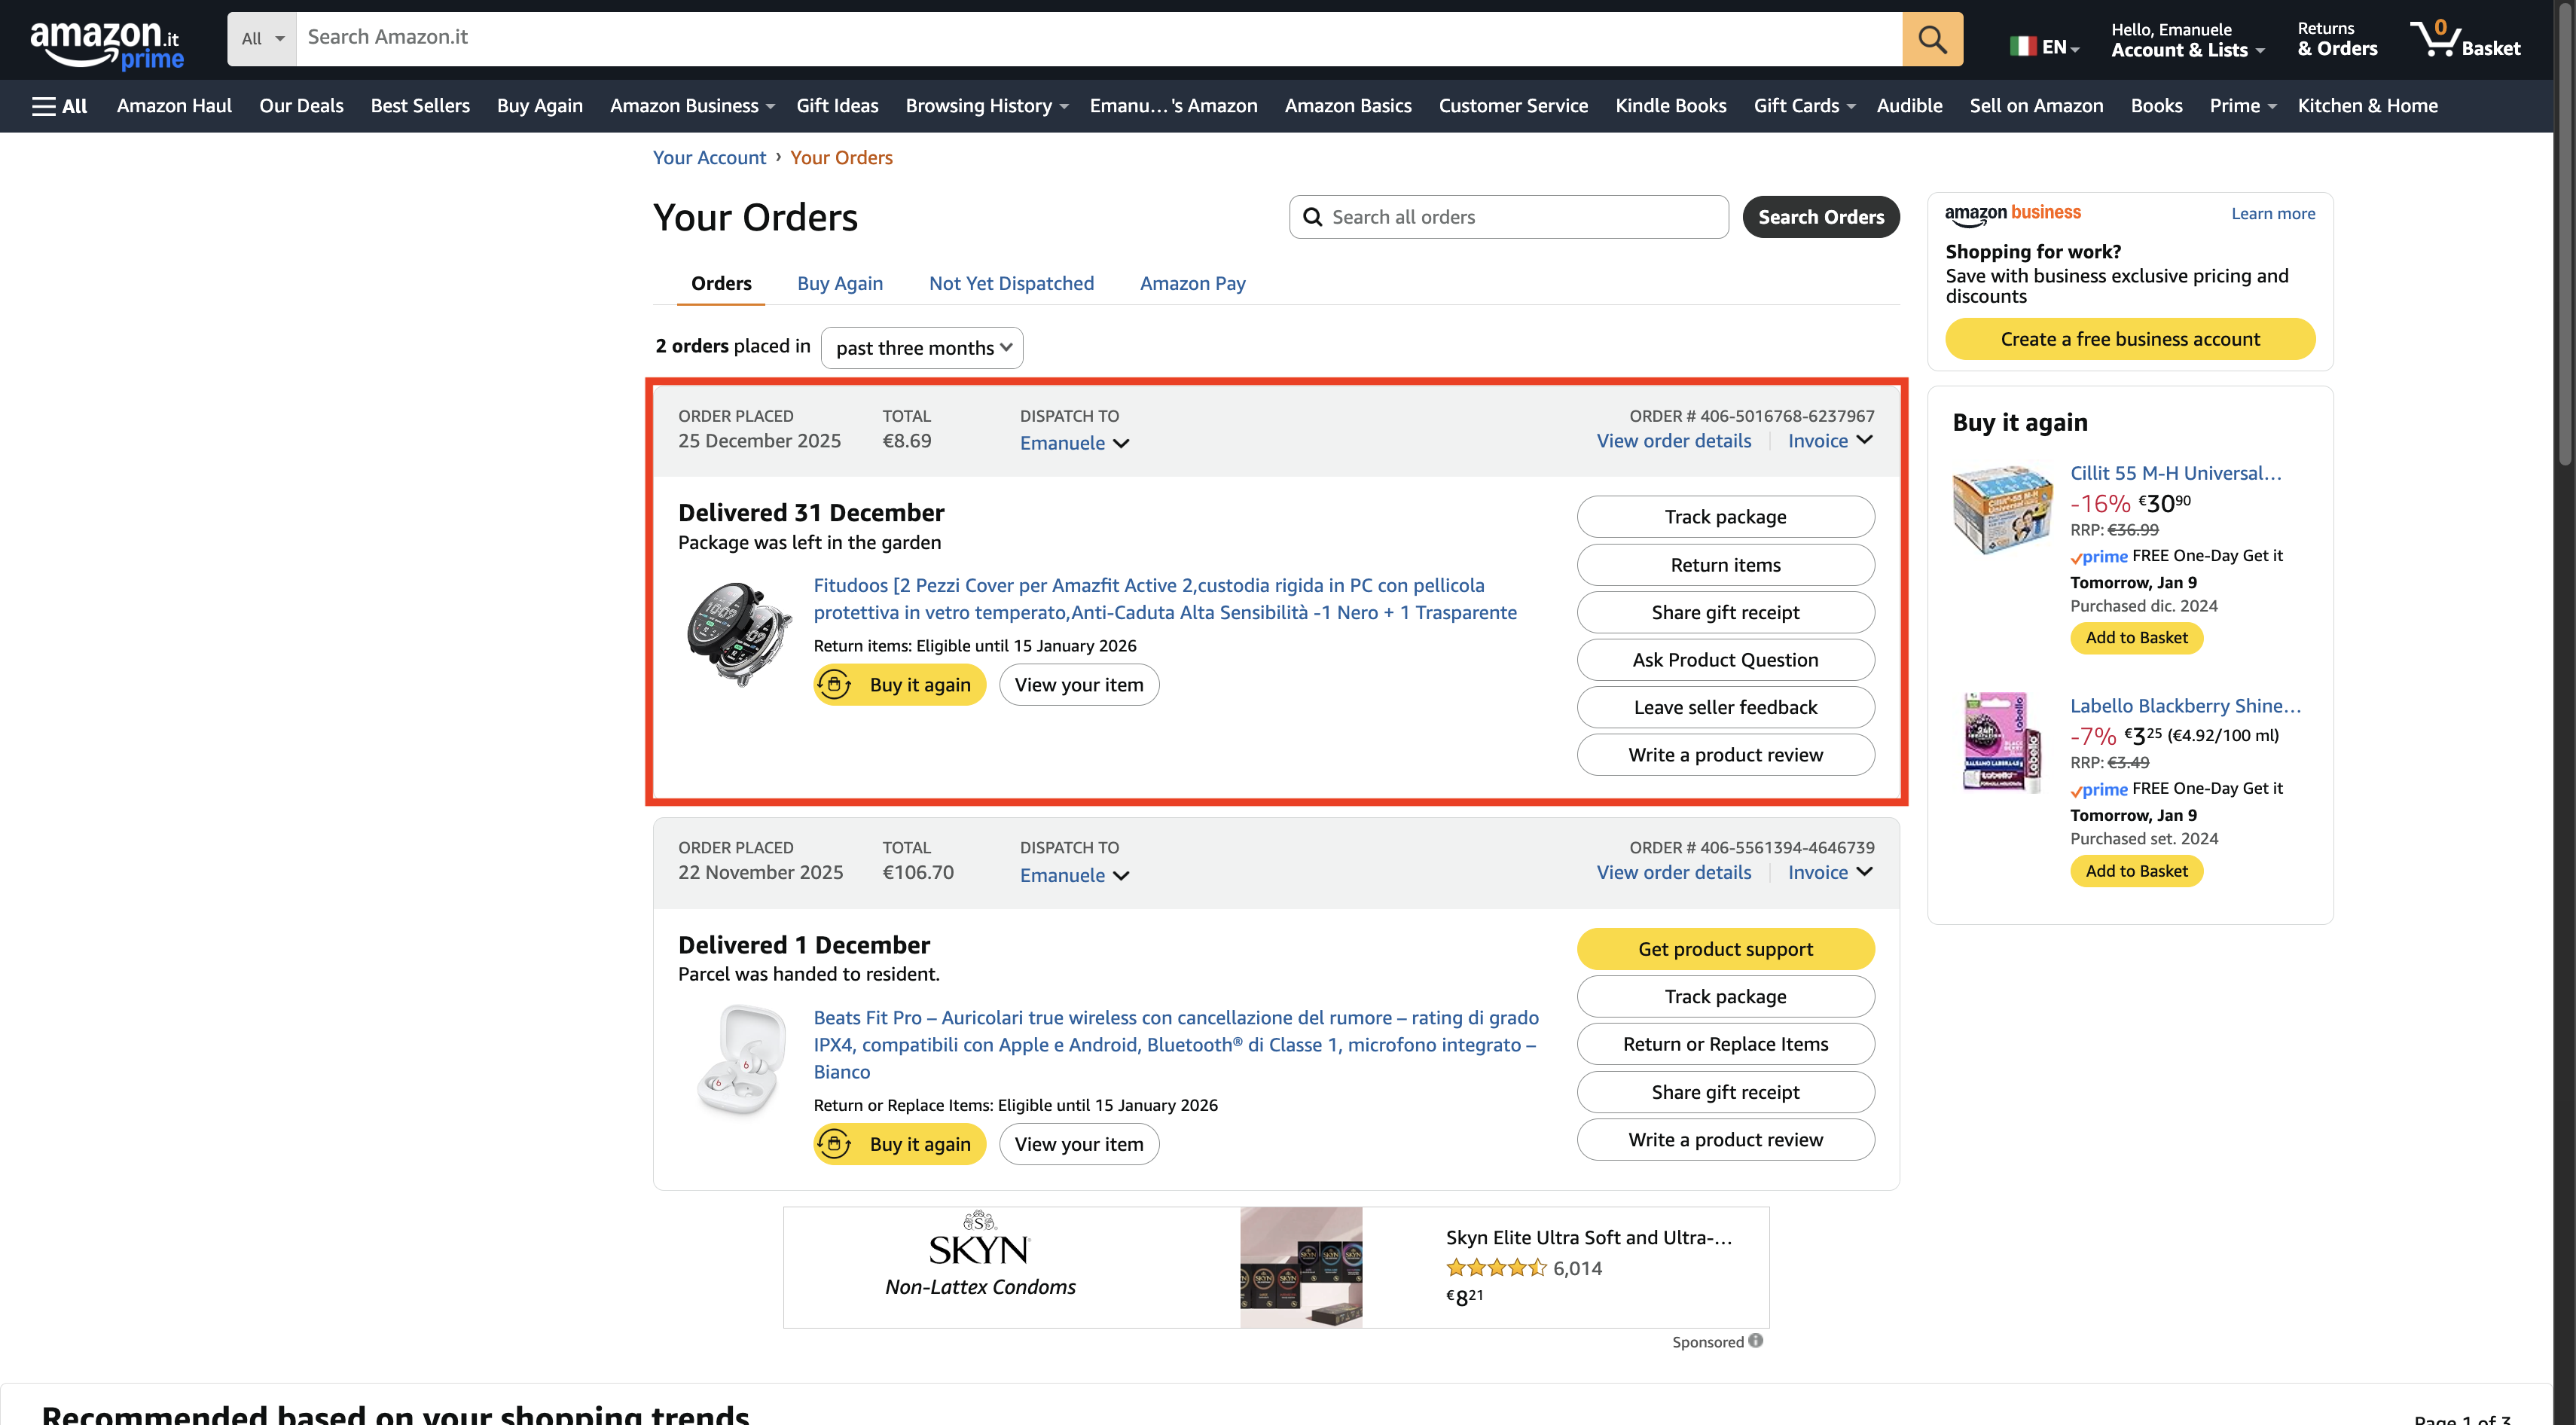Click the Amazfit cover product thumbnail
2576x1425 pixels.
coord(738,633)
